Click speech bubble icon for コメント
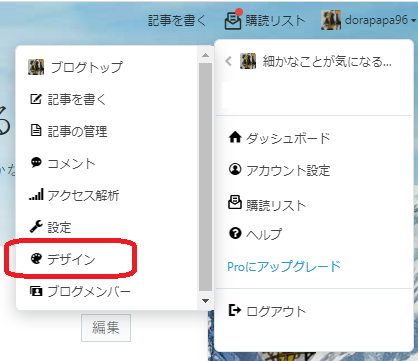Viewport: 418px width, 361px height. [x=36, y=162]
